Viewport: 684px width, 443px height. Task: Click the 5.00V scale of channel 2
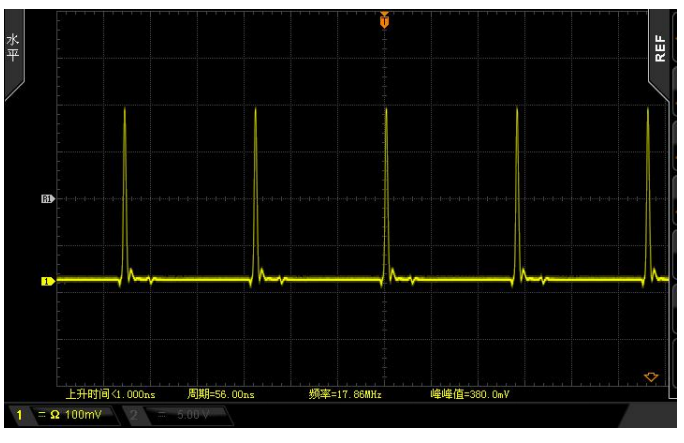pyautogui.click(x=190, y=414)
